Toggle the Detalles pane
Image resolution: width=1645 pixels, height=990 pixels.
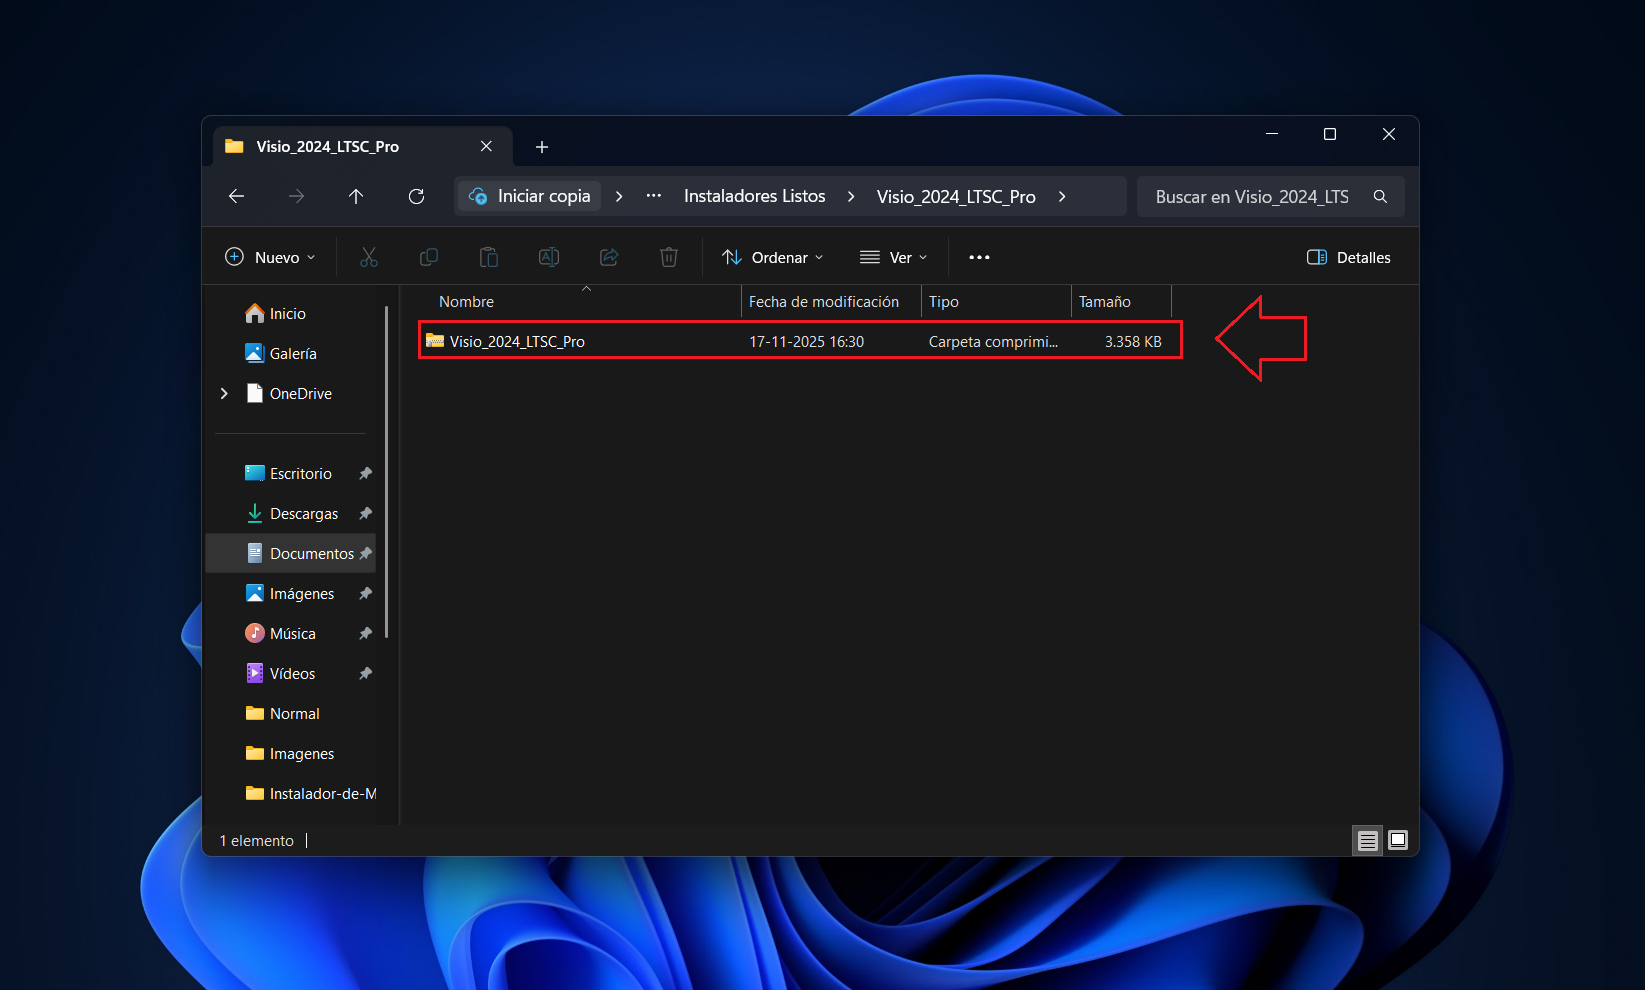tap(1349, 258)
